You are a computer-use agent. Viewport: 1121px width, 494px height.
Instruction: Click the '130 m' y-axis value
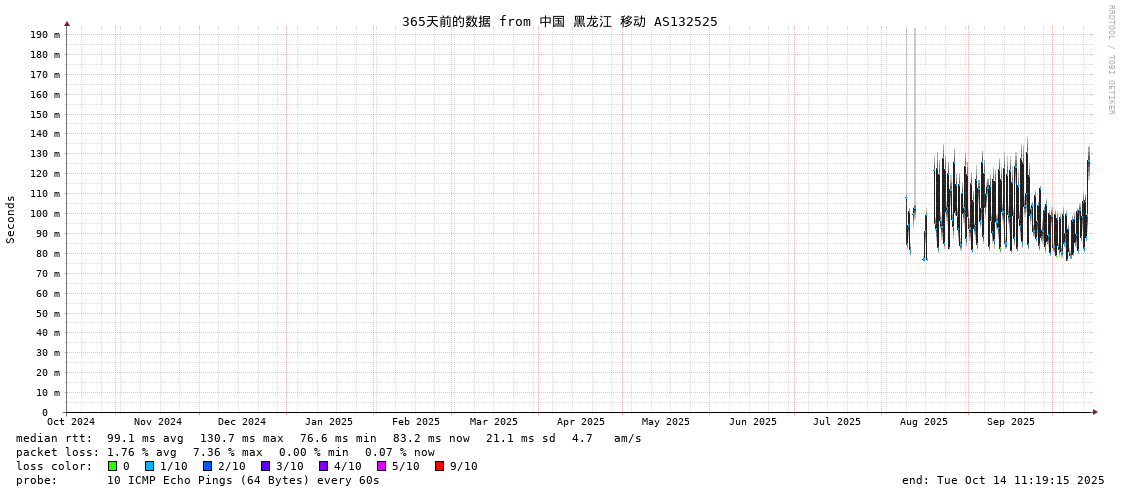45,154
